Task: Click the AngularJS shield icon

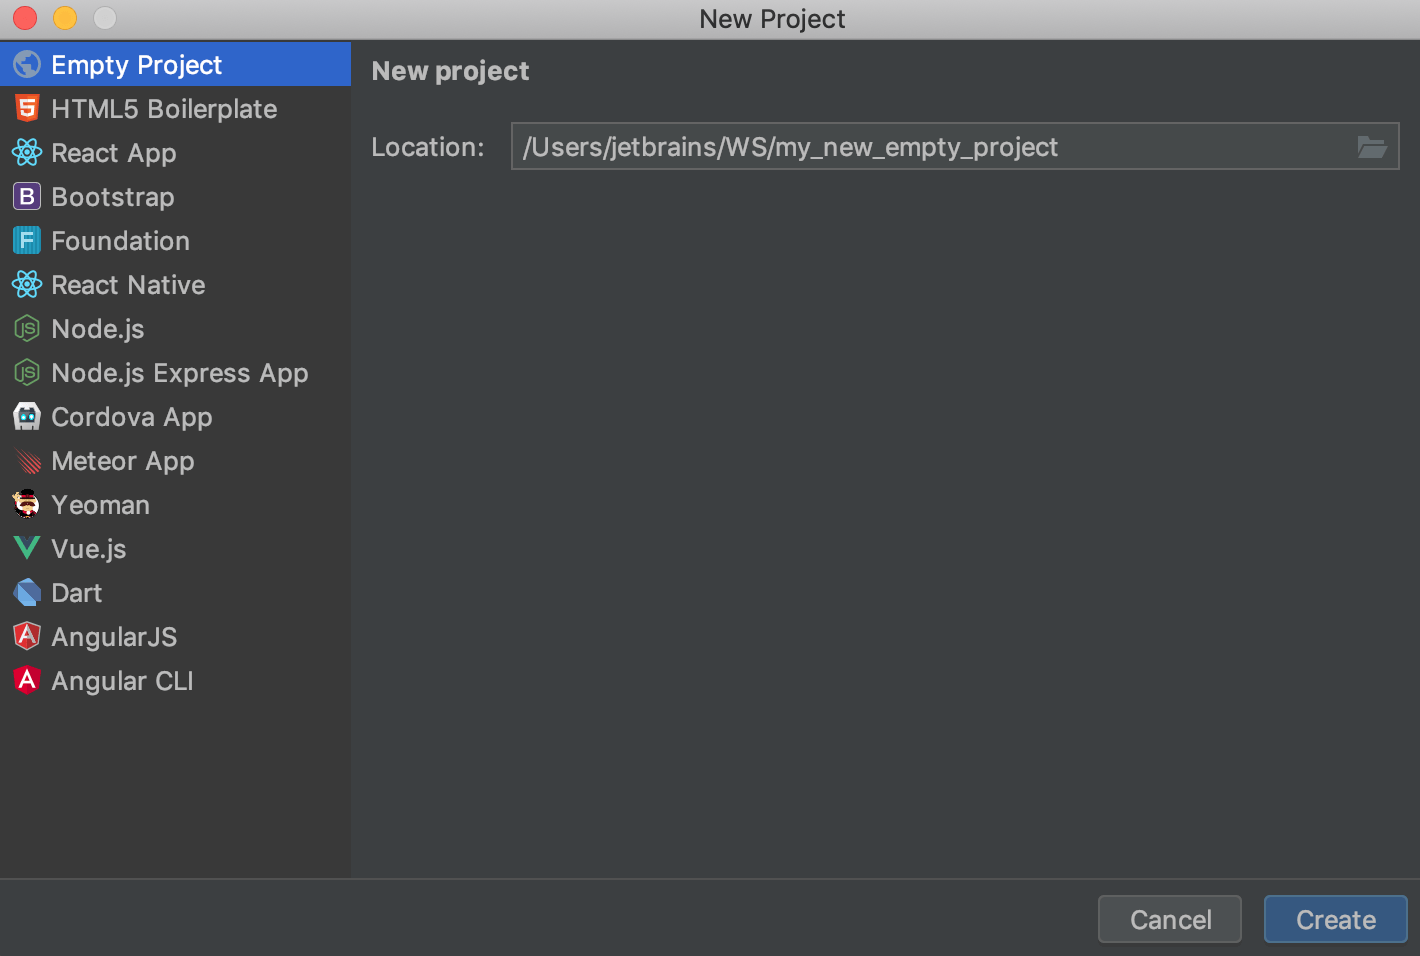Action: pyautogui.click(x=27, y=637)
